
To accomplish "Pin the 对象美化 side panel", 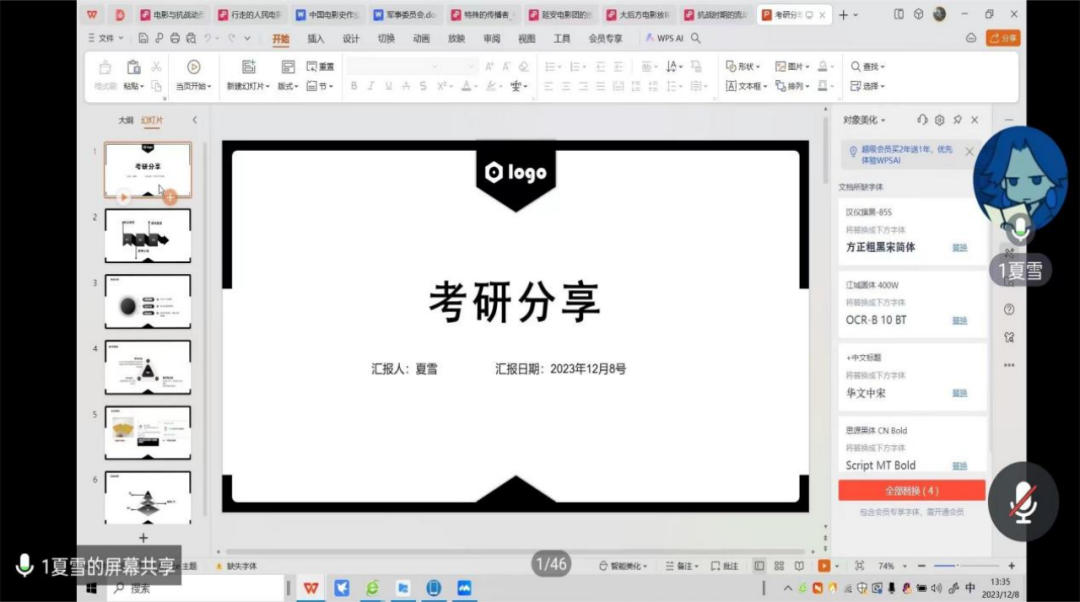I will [957, 120].
